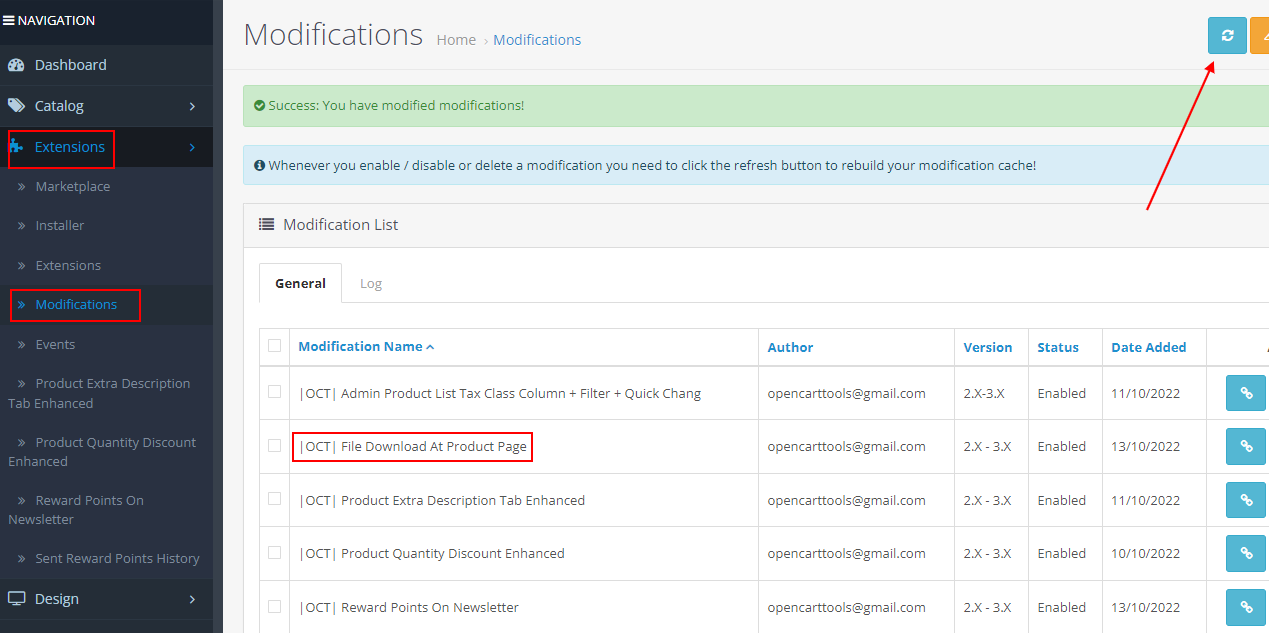This screenshot has height=633, width=1269.
Task: Select the Reward Points On Newsletter row checkbox
Action: (x=275, y=606)
